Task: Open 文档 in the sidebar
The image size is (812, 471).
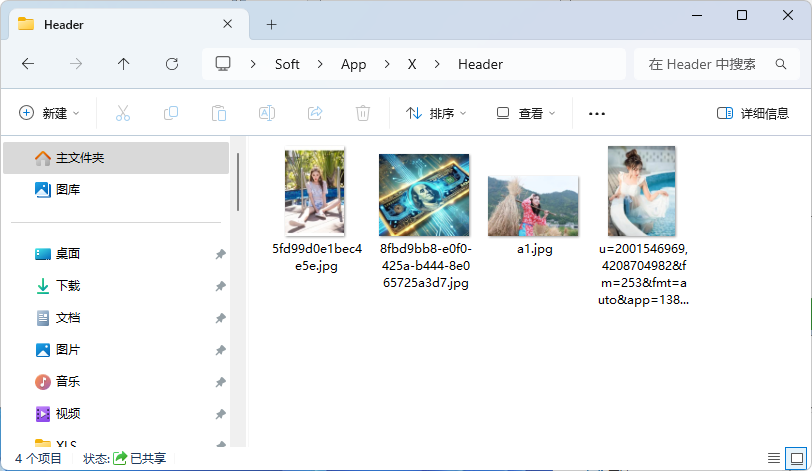Action: 116,318
